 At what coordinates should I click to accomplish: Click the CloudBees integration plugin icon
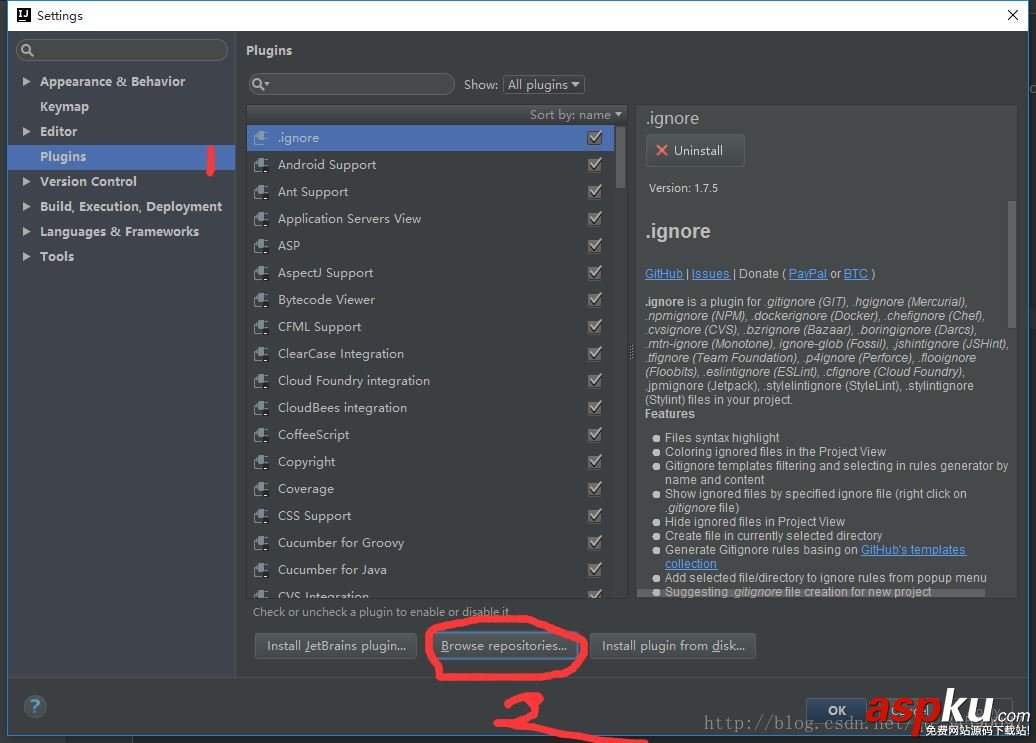(261, 407)
